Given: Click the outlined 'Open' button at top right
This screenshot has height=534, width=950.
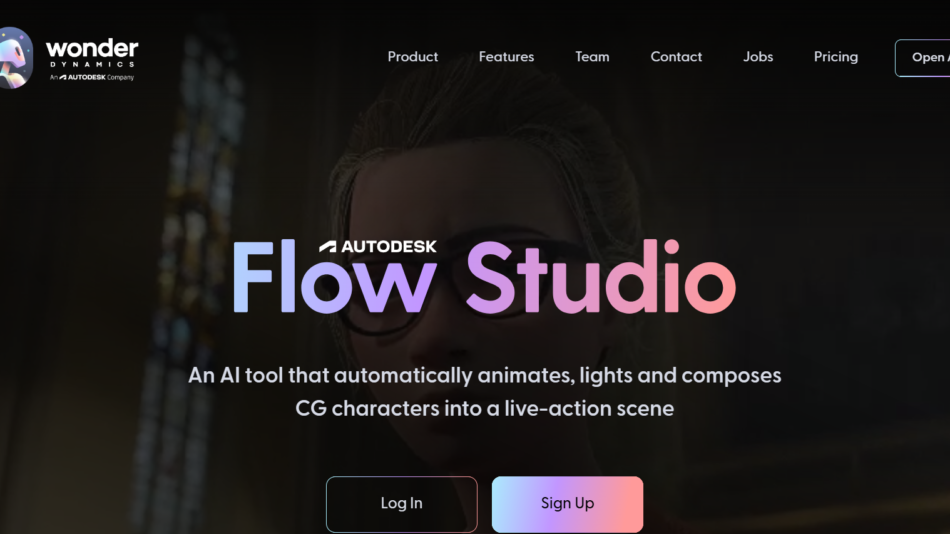Looking at the screenshot, I should pyautogui.click(x=922, y=58).
